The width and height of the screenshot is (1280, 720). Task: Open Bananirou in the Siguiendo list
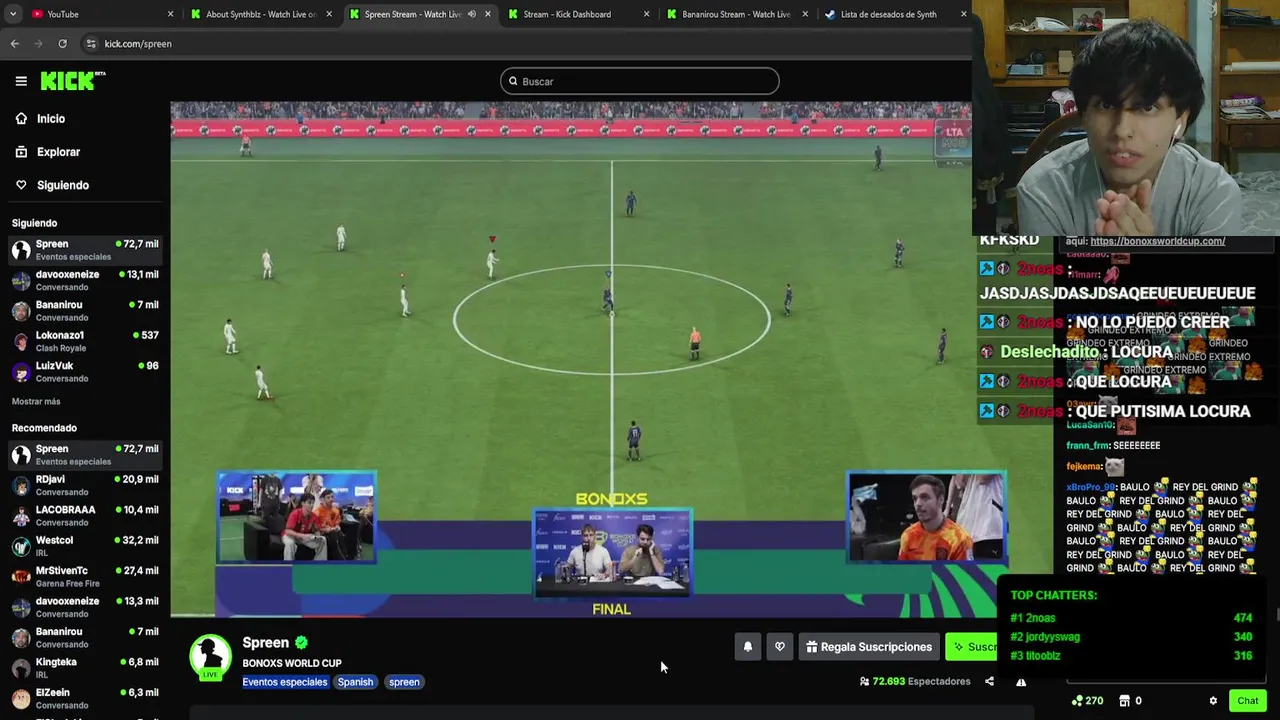[85, 311]
